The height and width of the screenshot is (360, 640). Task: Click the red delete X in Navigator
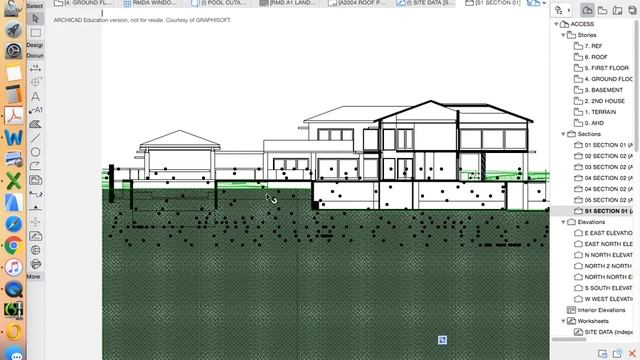[632, 353]
